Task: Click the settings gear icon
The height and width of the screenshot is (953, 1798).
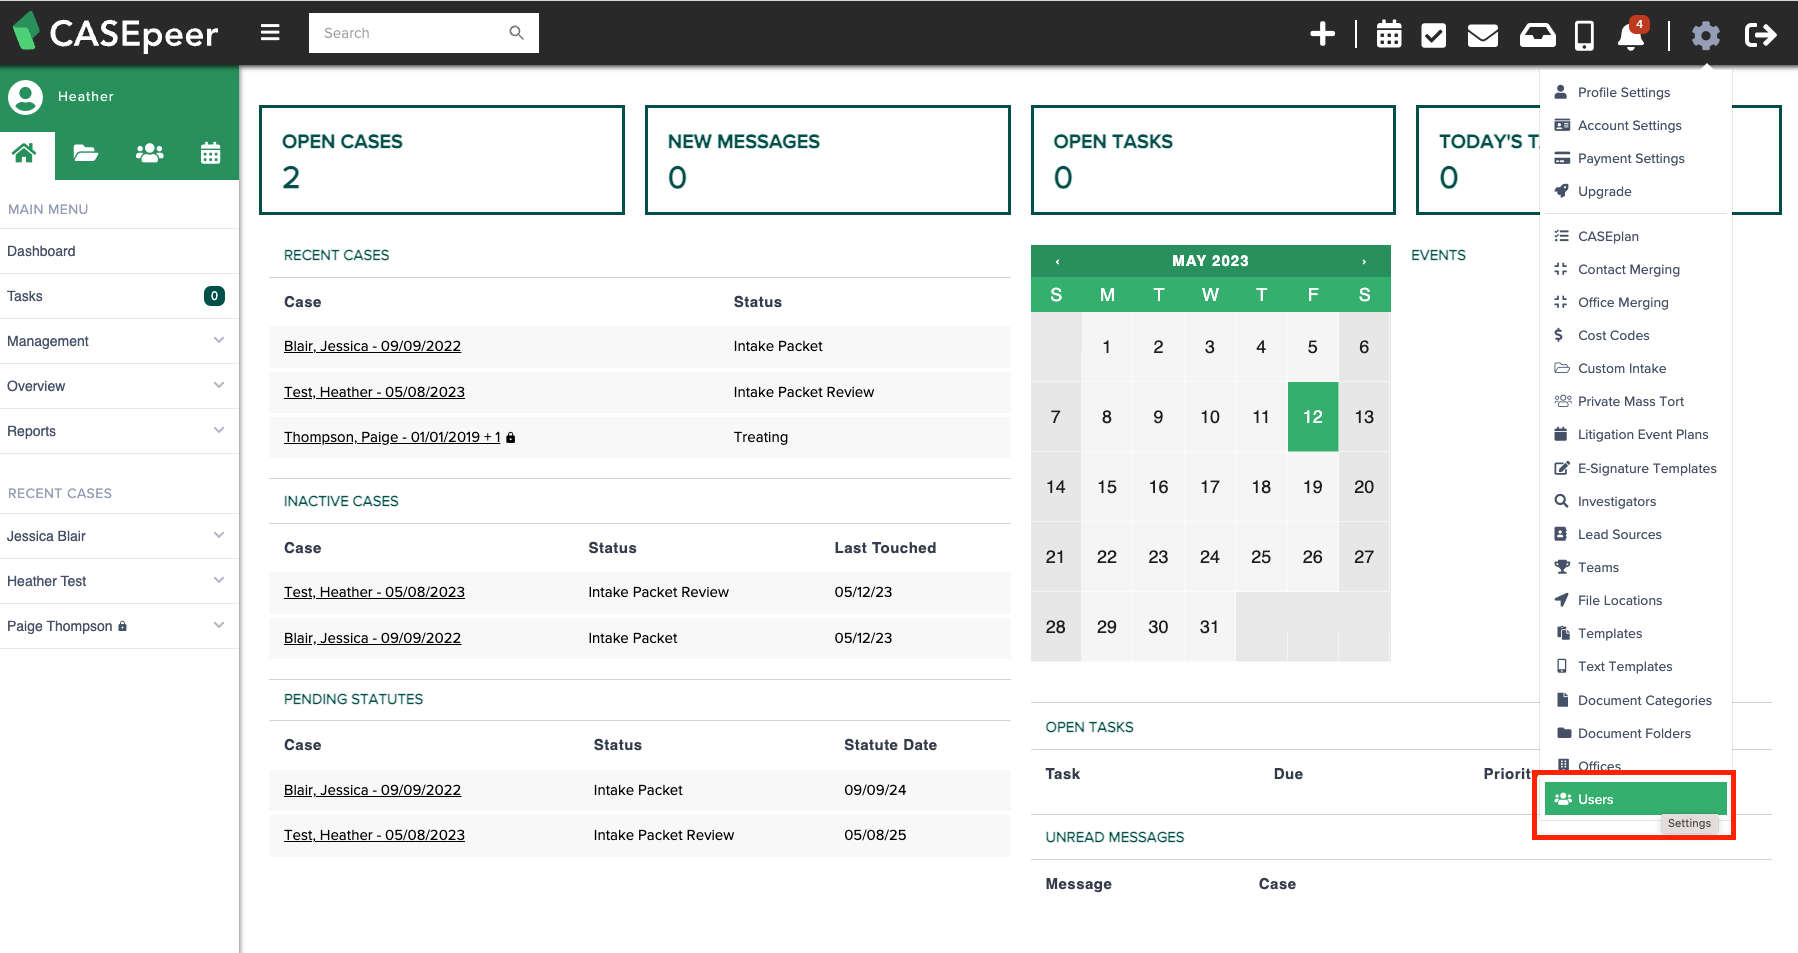Action: coord(1706,36)
